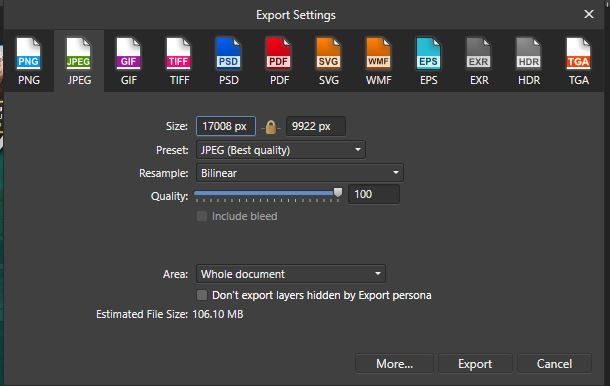
Task: Select the PSD file format icon
Action: 229,61
